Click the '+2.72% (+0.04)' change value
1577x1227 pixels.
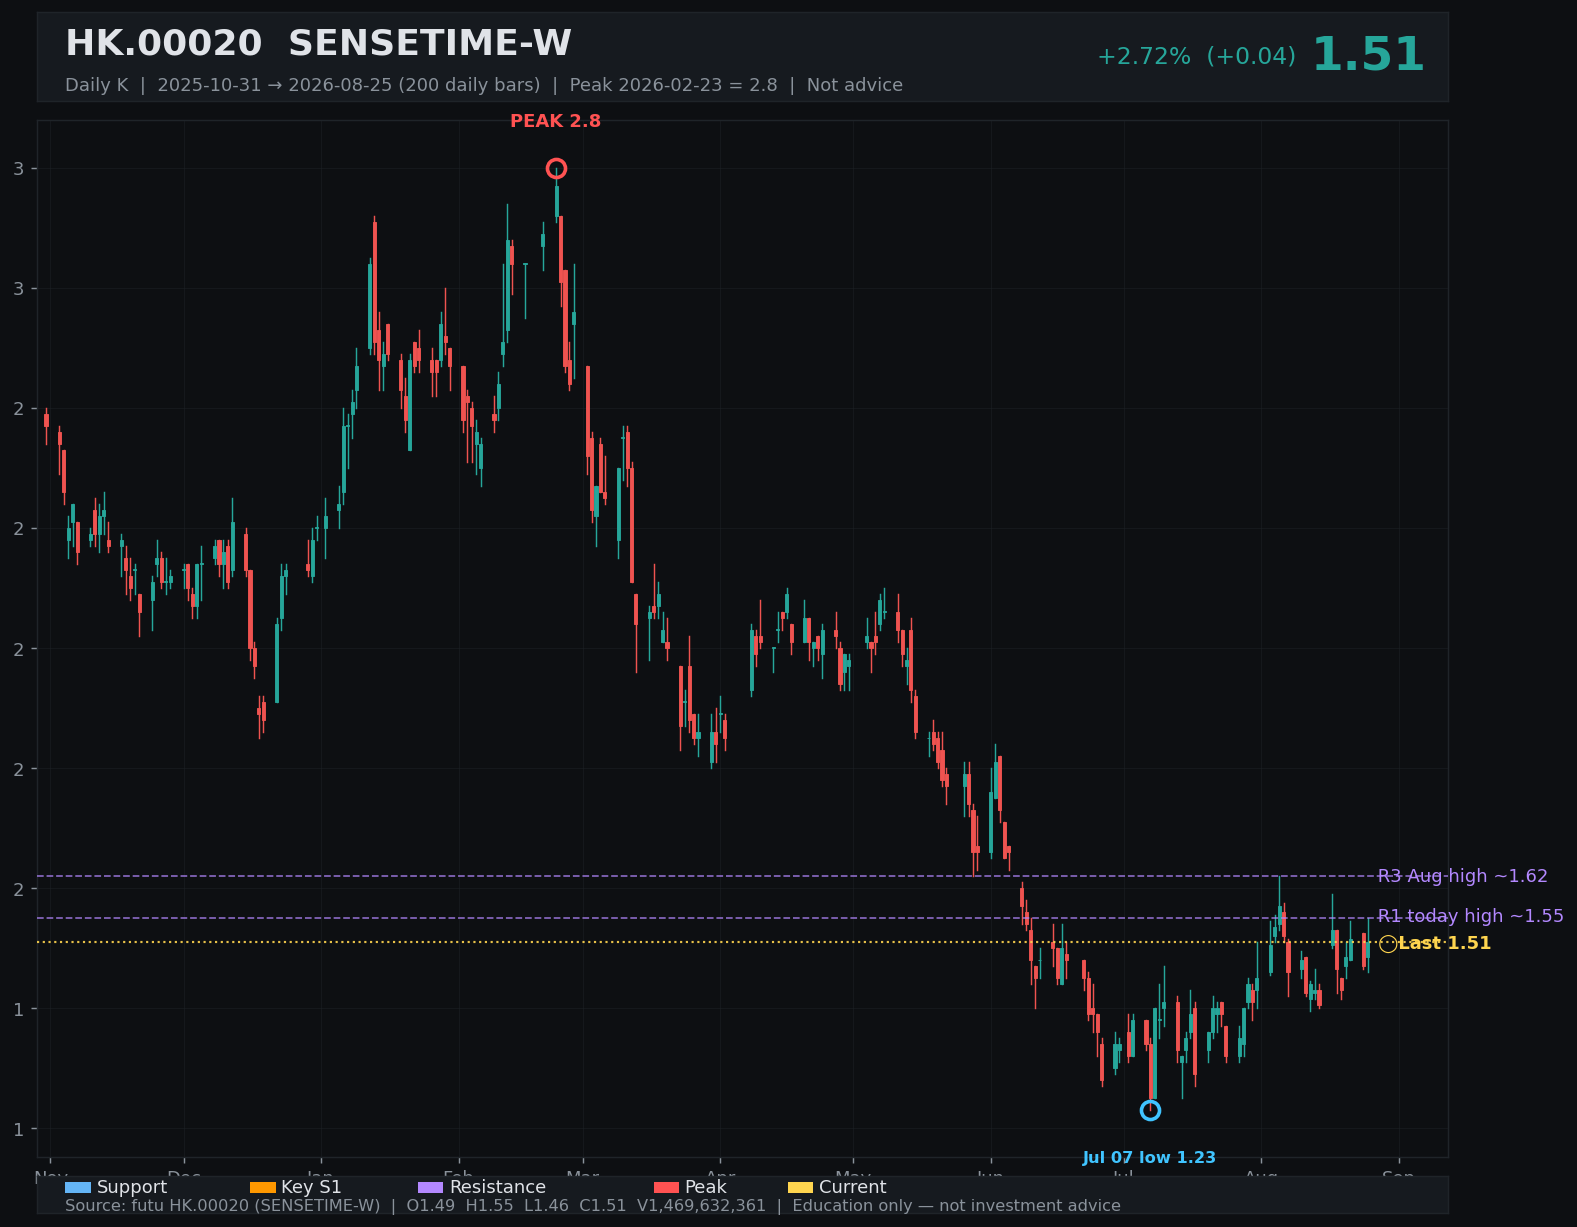click(1196, 56)
